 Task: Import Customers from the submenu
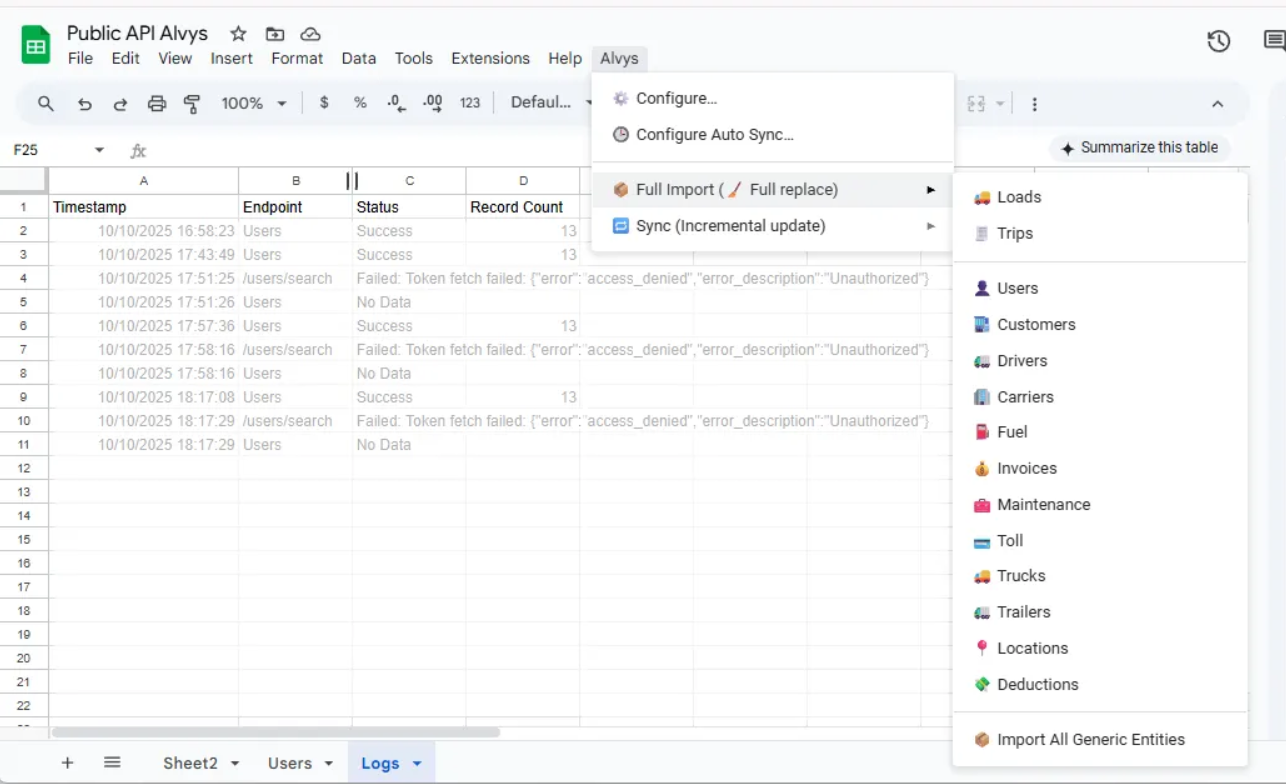coord(1100,325)
